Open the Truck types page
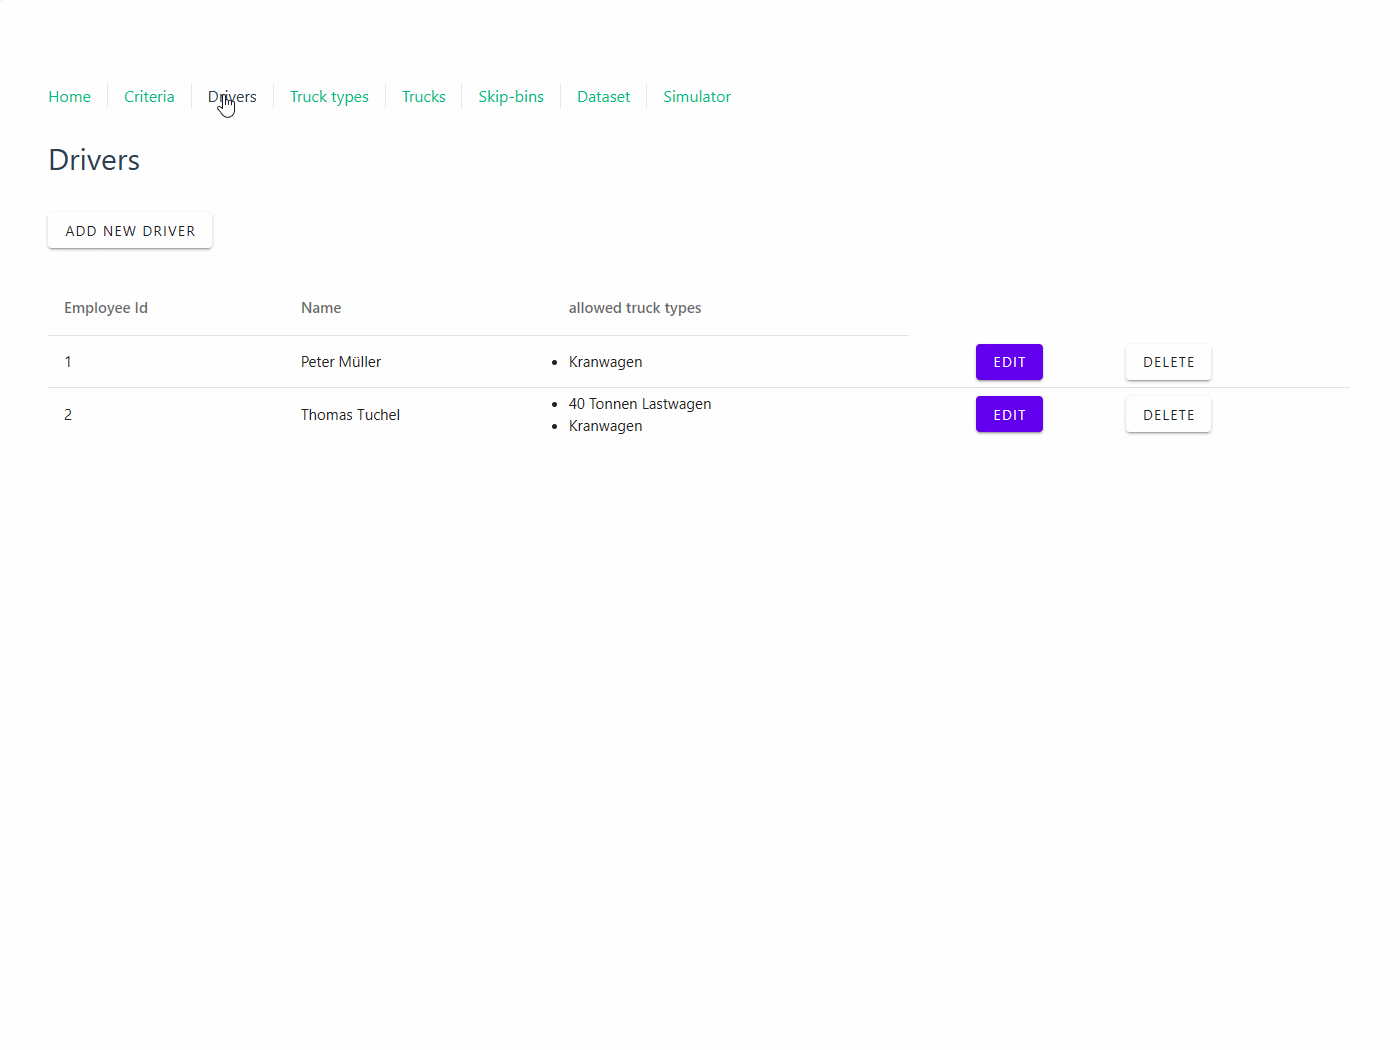Screen dimensions: 1400x1050 click(x=329, y=97)
